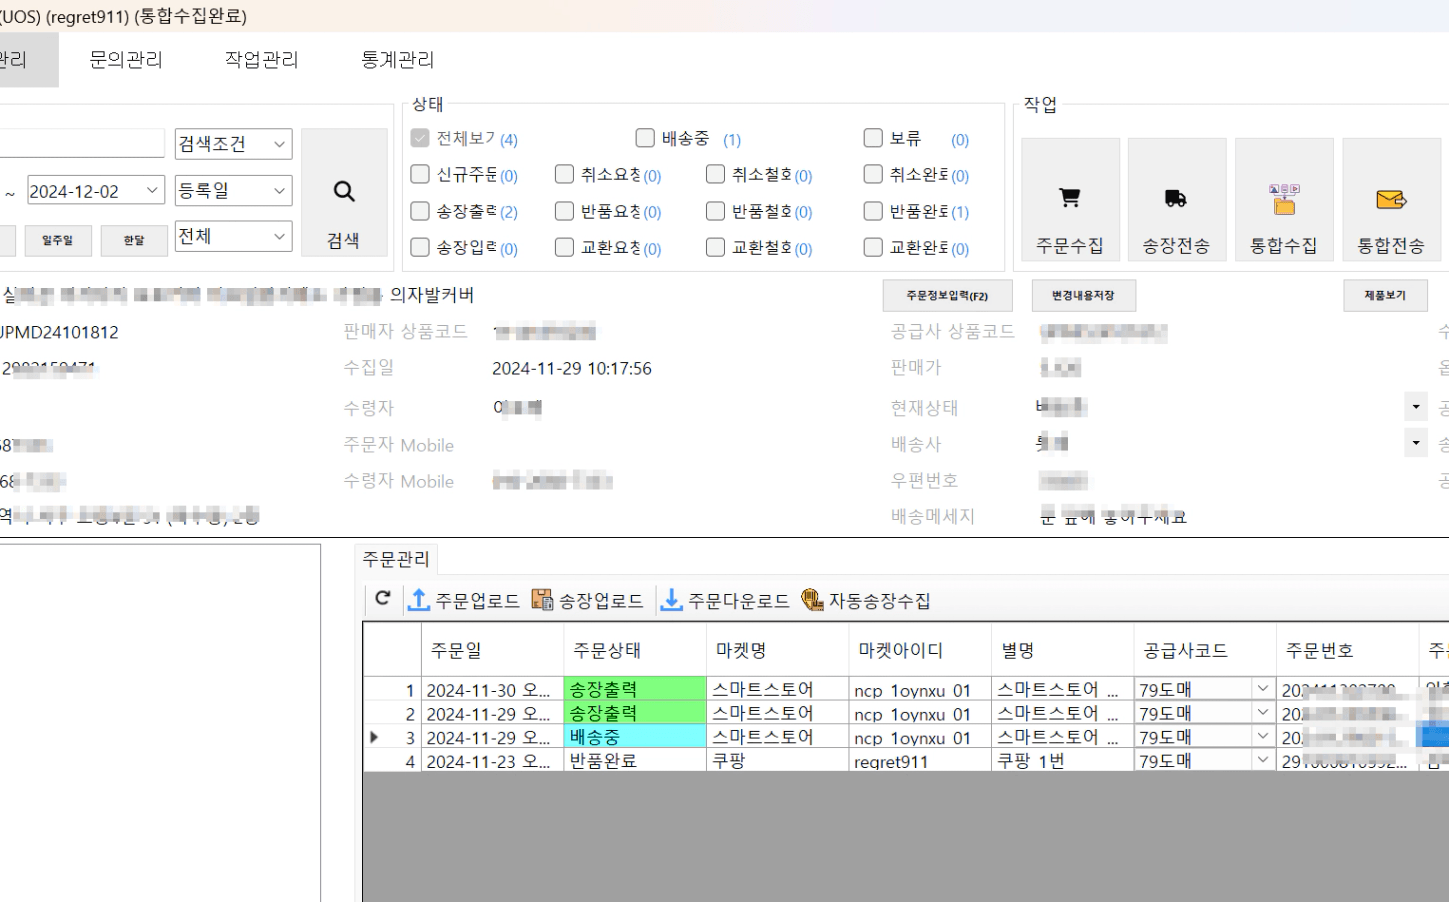Expand the 등록일 date type dropdown

233,190
